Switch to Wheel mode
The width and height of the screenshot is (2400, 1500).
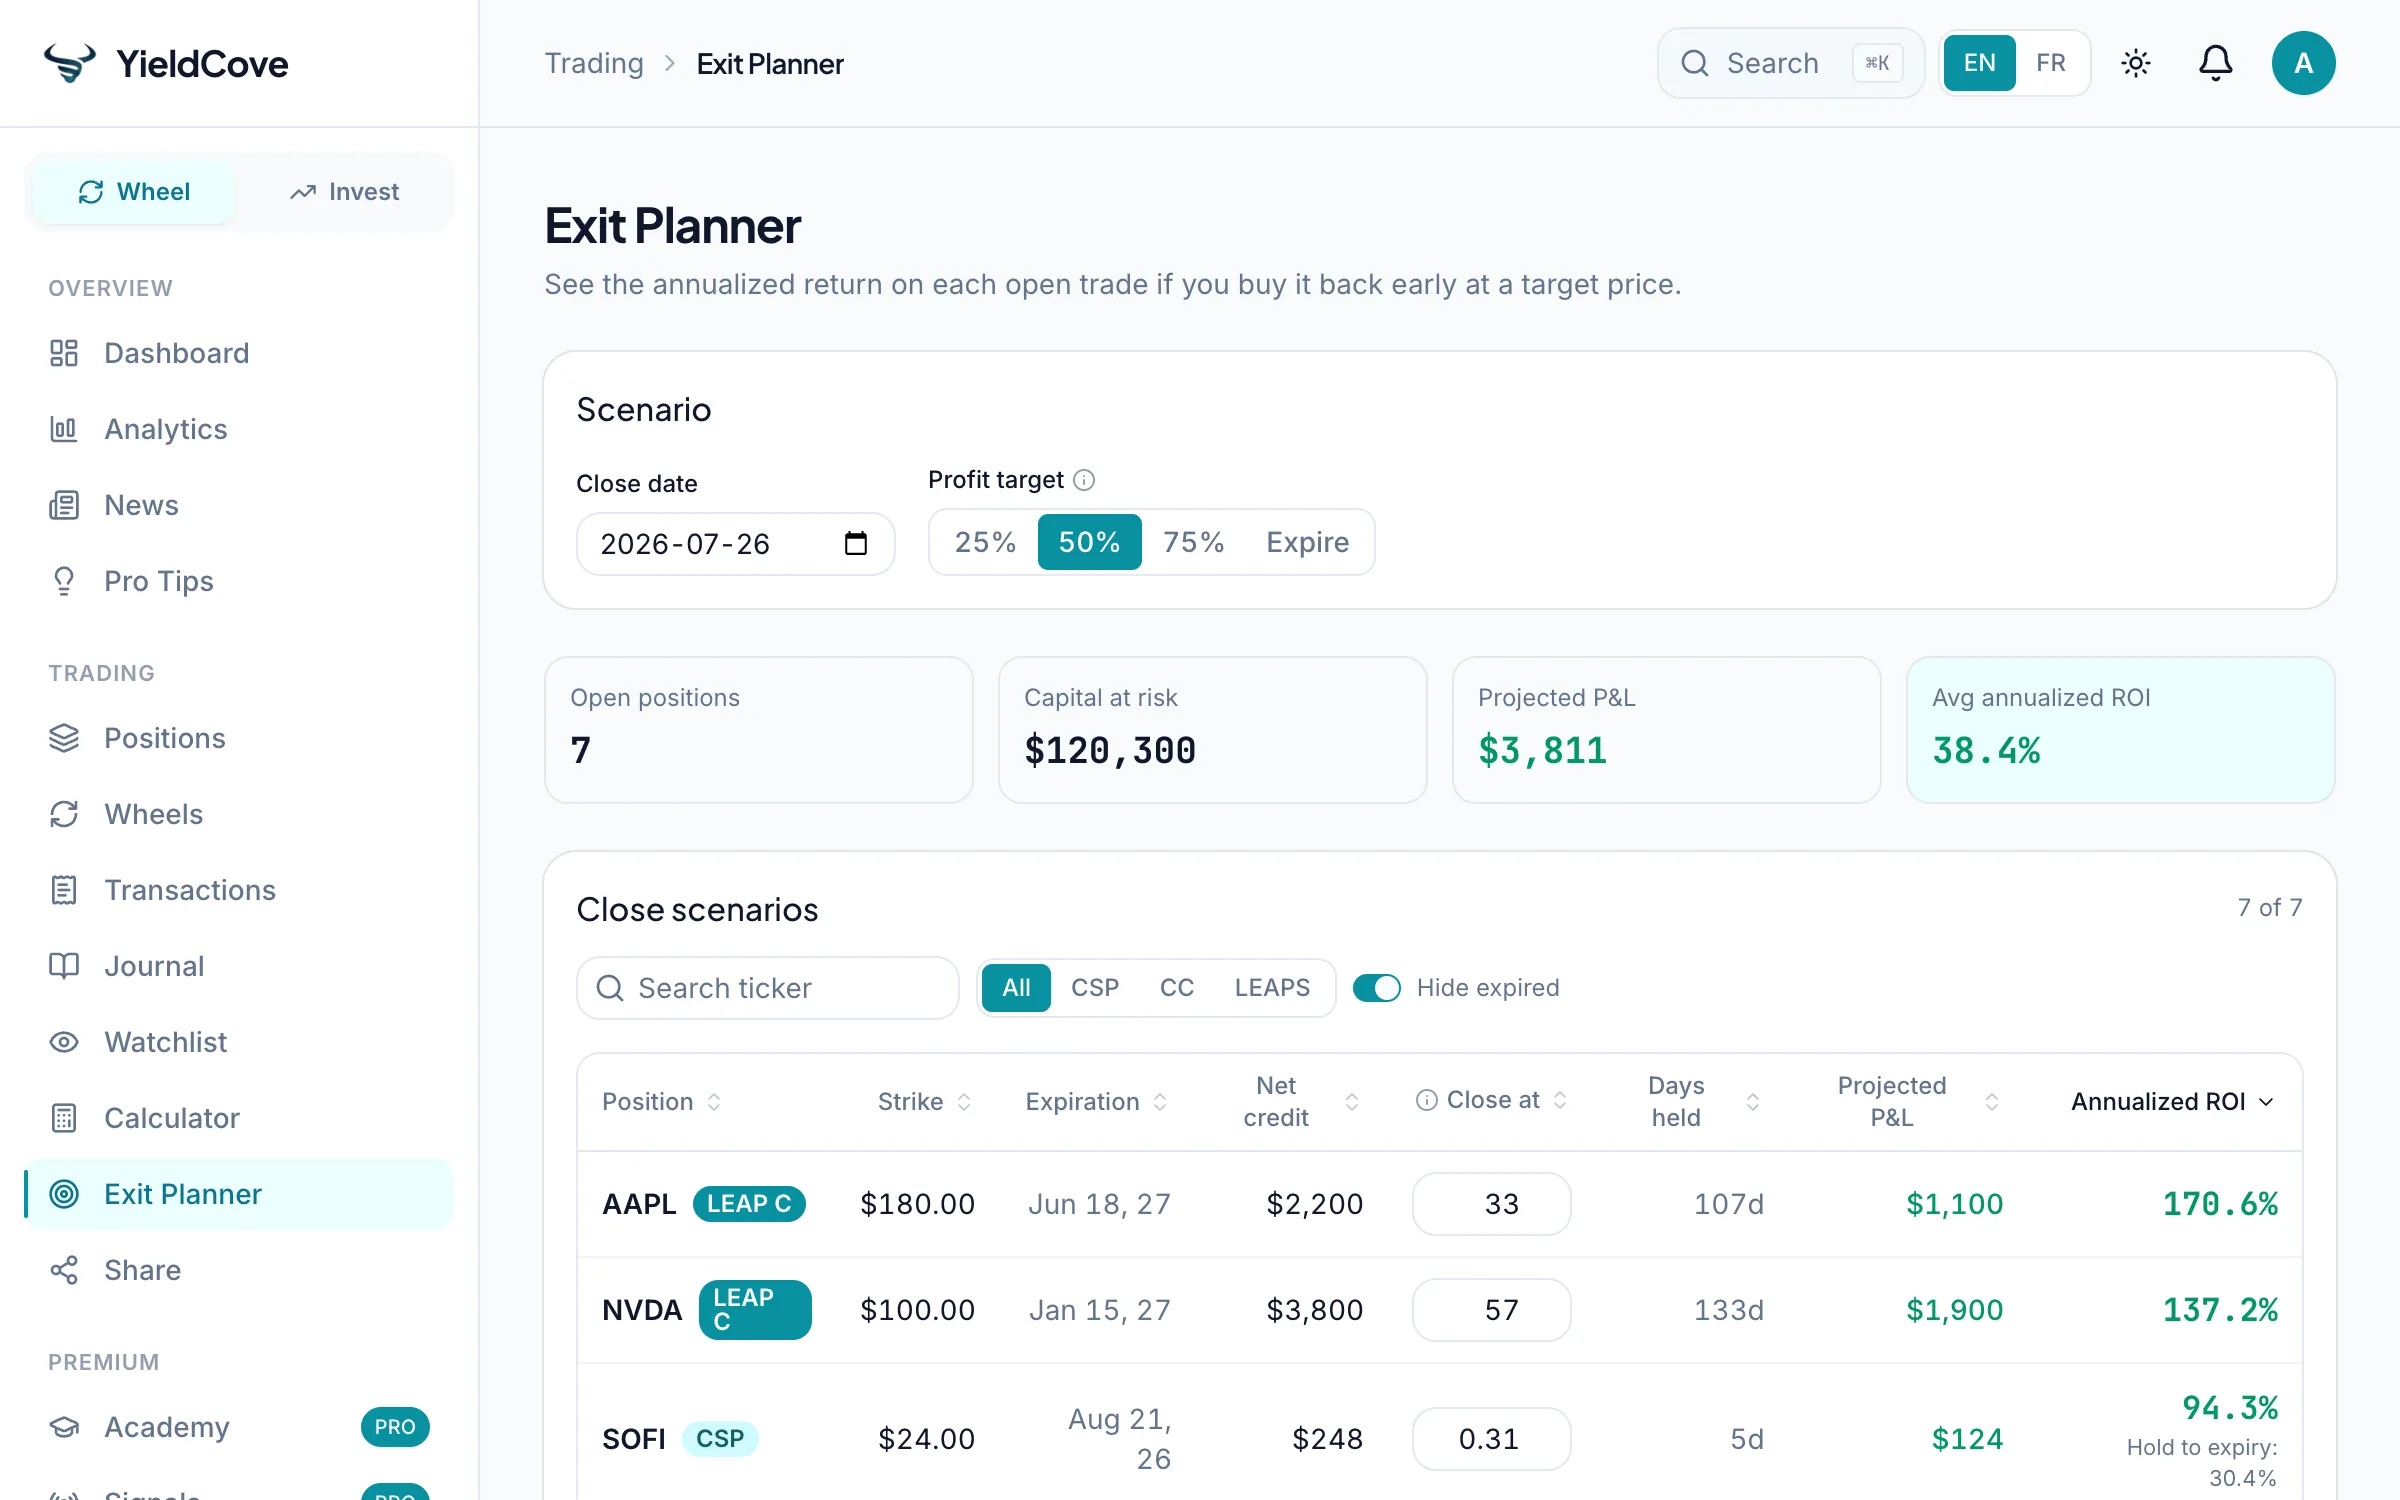pos(134,191)
